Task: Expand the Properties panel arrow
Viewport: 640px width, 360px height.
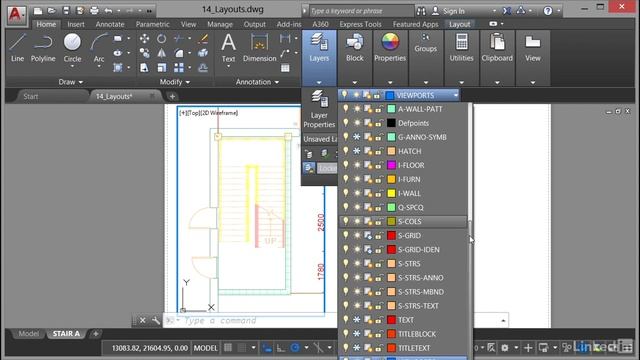Action: pyautogui.click(x=390, y=82)
